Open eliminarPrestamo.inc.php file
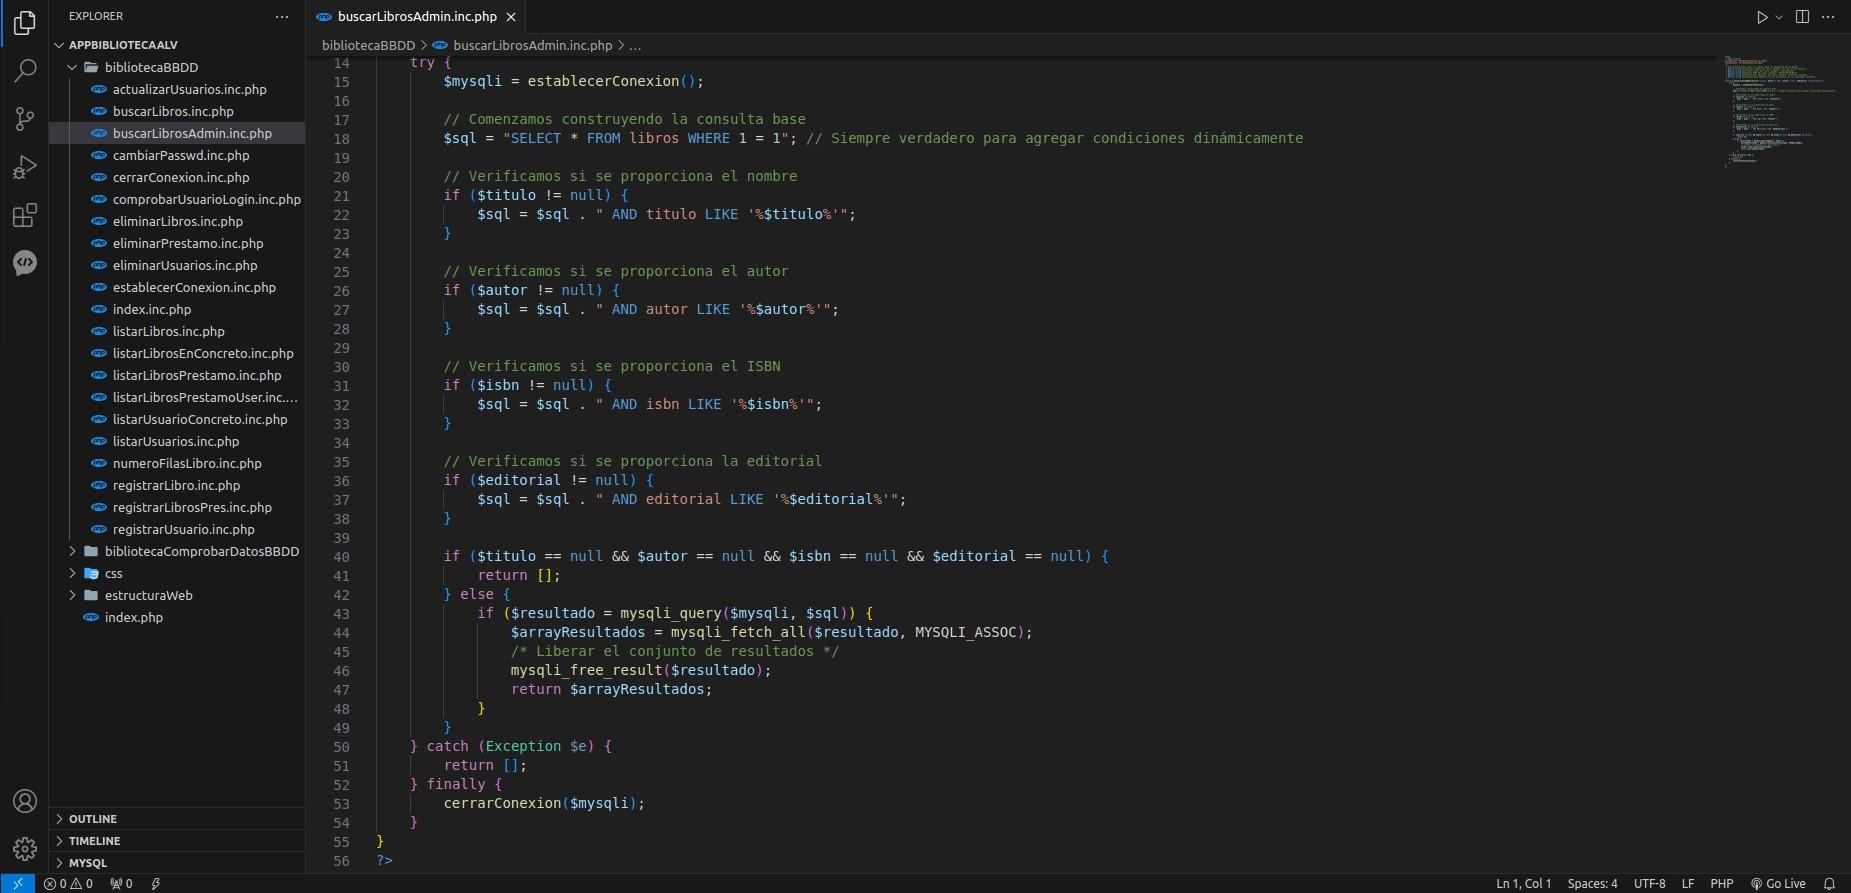 point(177,243)
